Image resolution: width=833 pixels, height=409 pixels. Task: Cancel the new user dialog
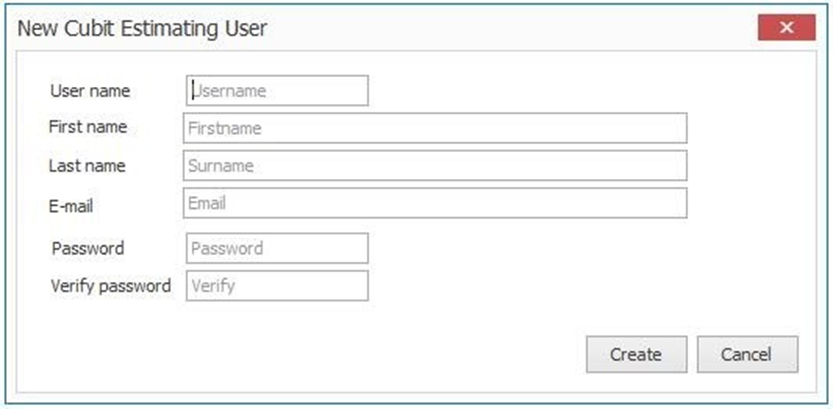pyautogui.click(x=747, y=354)
